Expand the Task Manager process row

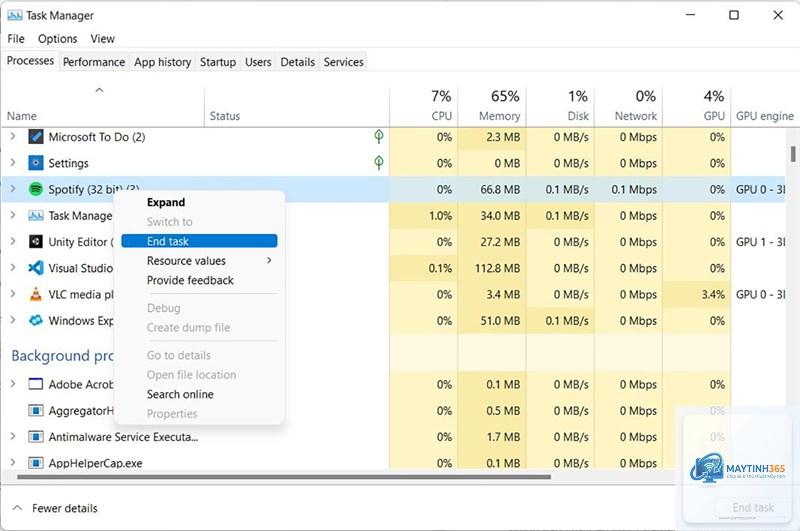pos(13,216)
